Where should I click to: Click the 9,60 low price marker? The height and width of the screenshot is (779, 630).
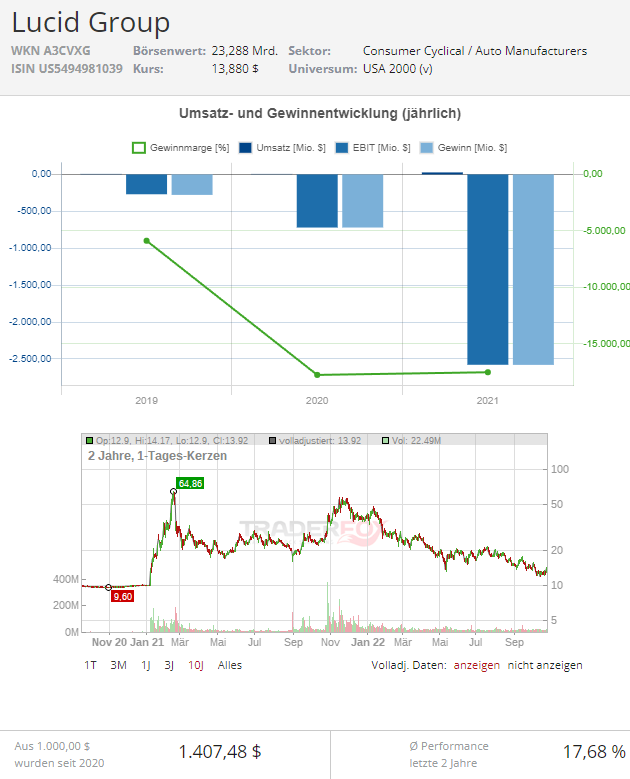[123, 597]
